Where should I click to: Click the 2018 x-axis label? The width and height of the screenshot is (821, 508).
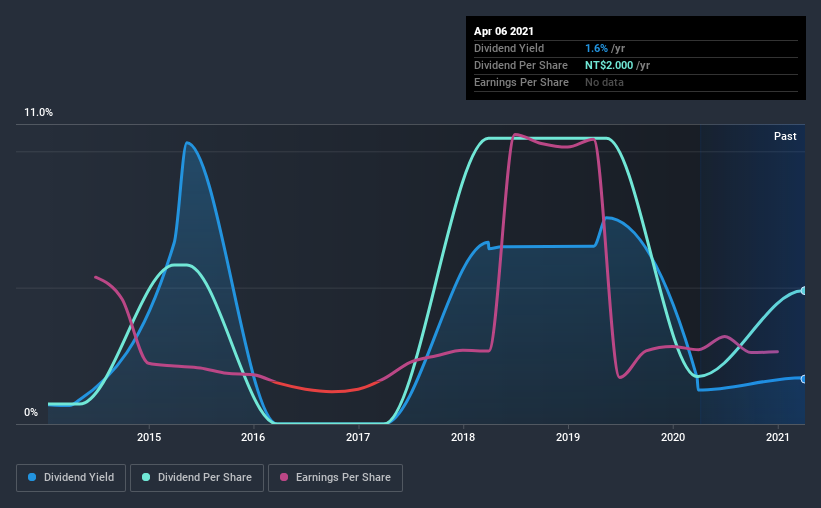pyautogui.click(x=463, y=437)
